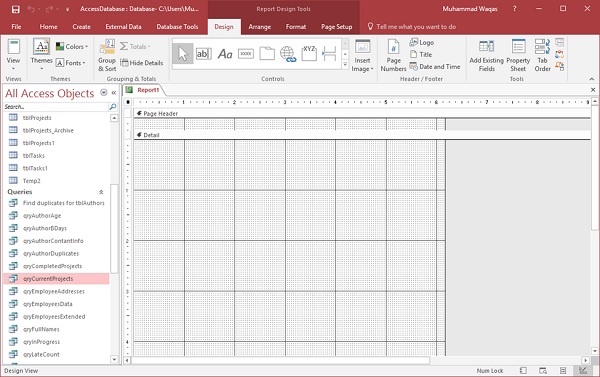600x377 pixels.
Task: Switch to the External Data tab
Action: click(123, 27)
